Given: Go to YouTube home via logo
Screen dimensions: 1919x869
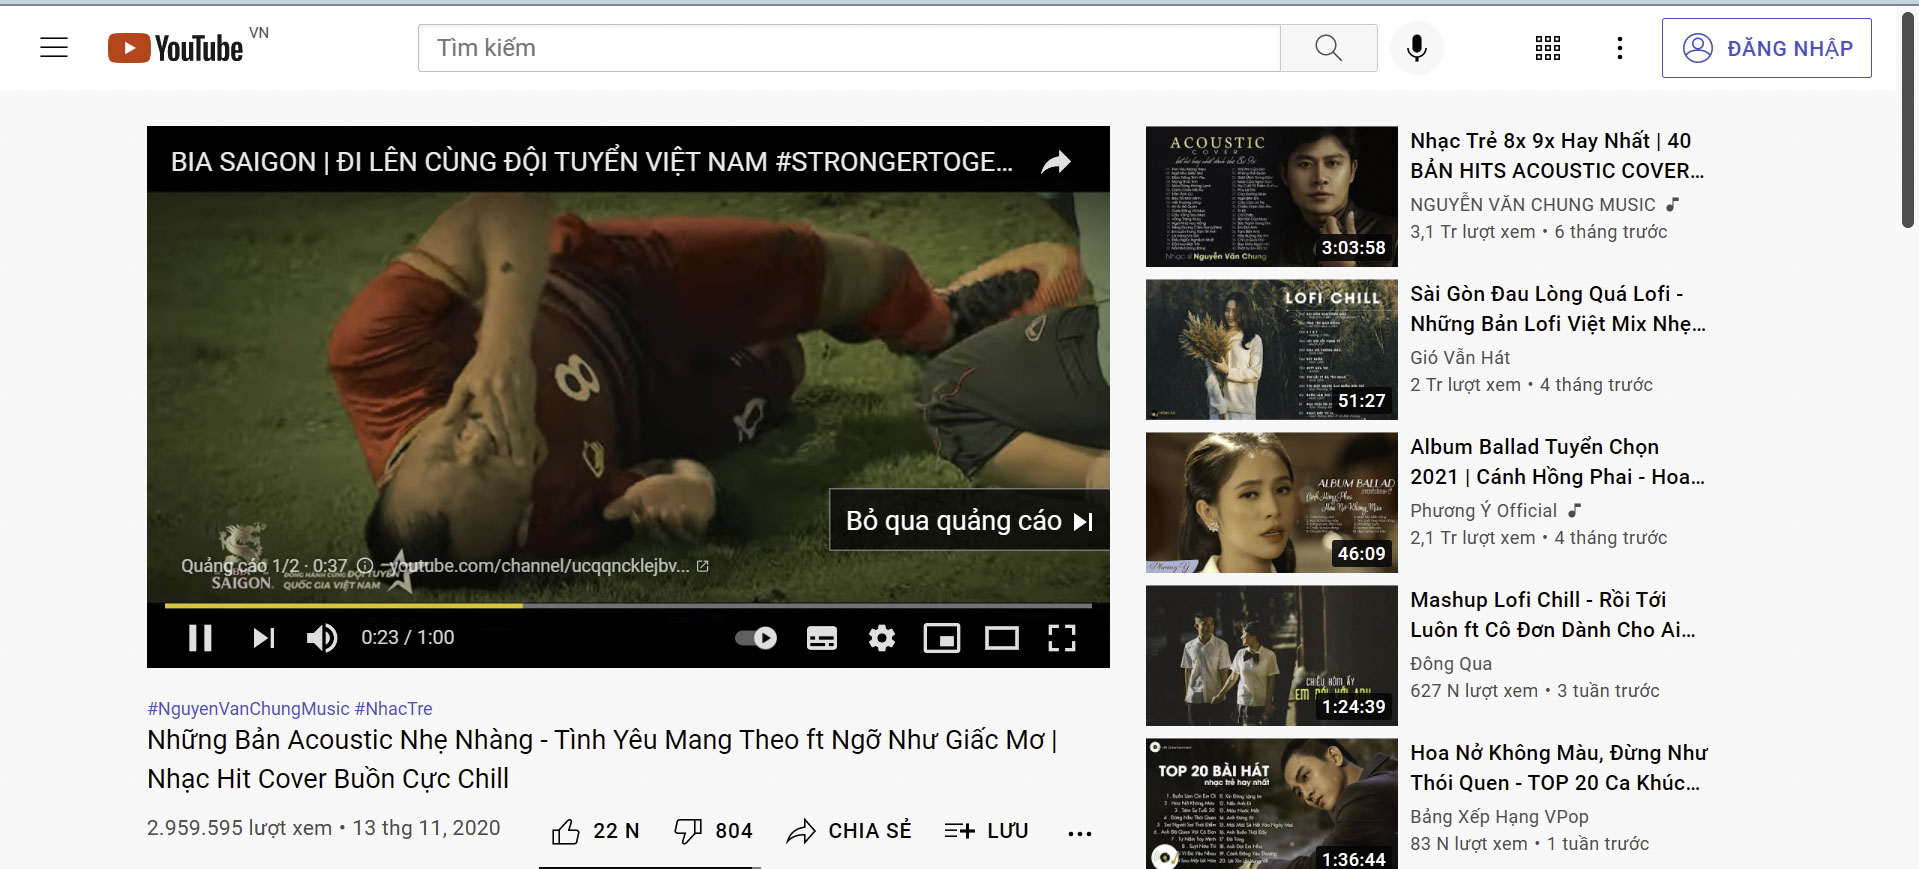Looking at the screenshot, I should [176, 48].
